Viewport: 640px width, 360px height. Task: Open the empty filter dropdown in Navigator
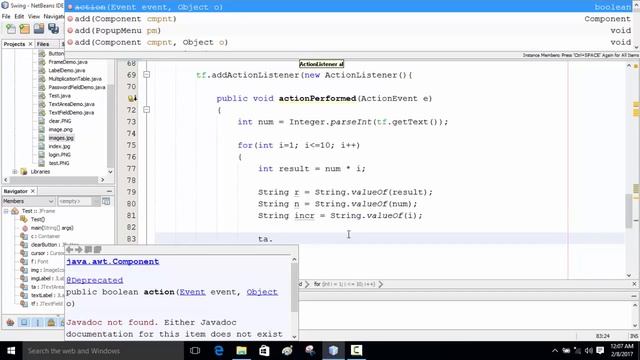(x=78, y=201)
